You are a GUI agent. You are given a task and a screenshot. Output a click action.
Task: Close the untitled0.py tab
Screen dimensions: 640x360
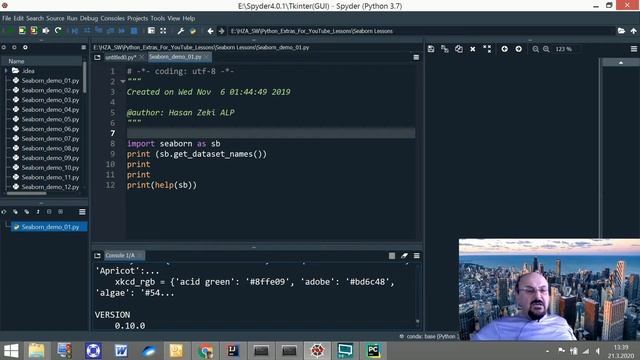pos(141,57)
